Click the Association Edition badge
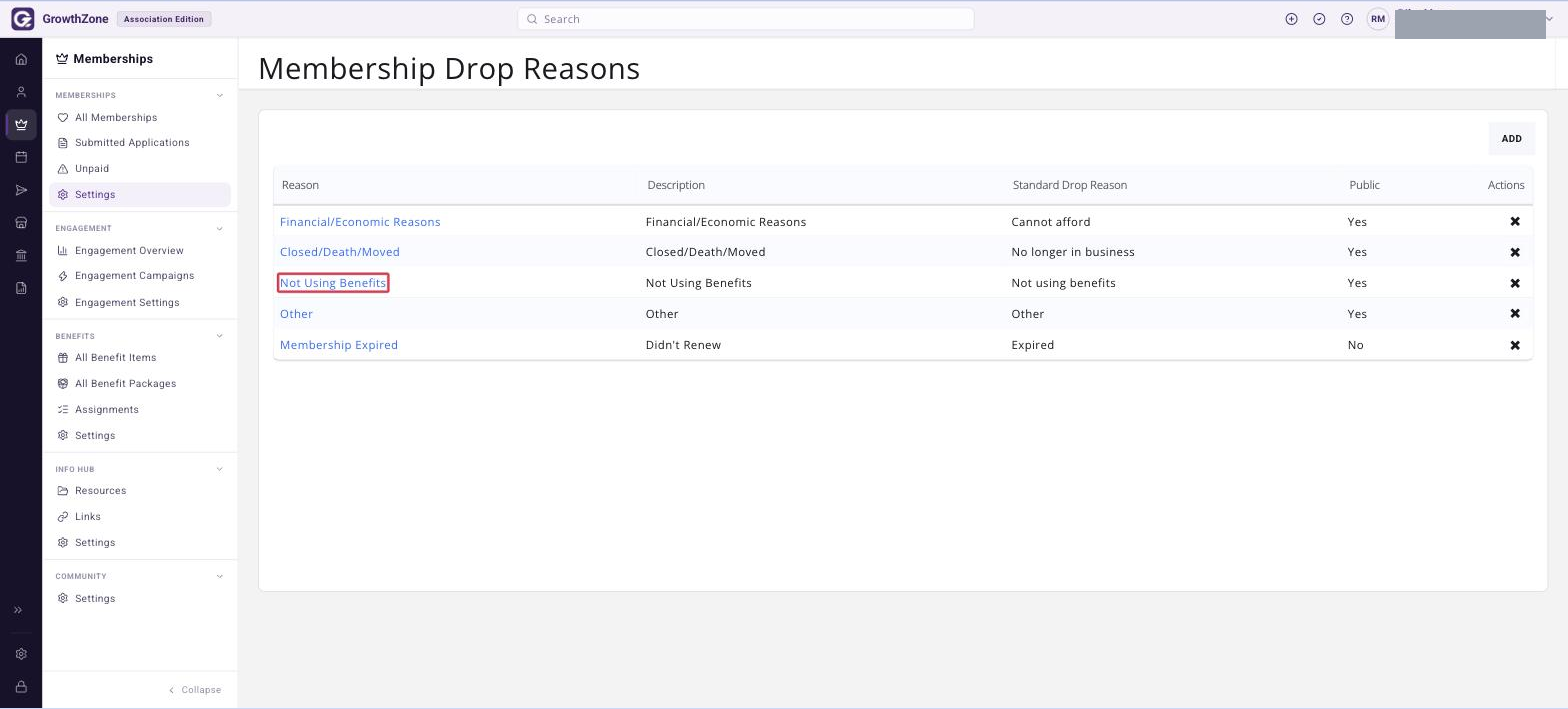The image size is (1568, 709). pos(164,19)
